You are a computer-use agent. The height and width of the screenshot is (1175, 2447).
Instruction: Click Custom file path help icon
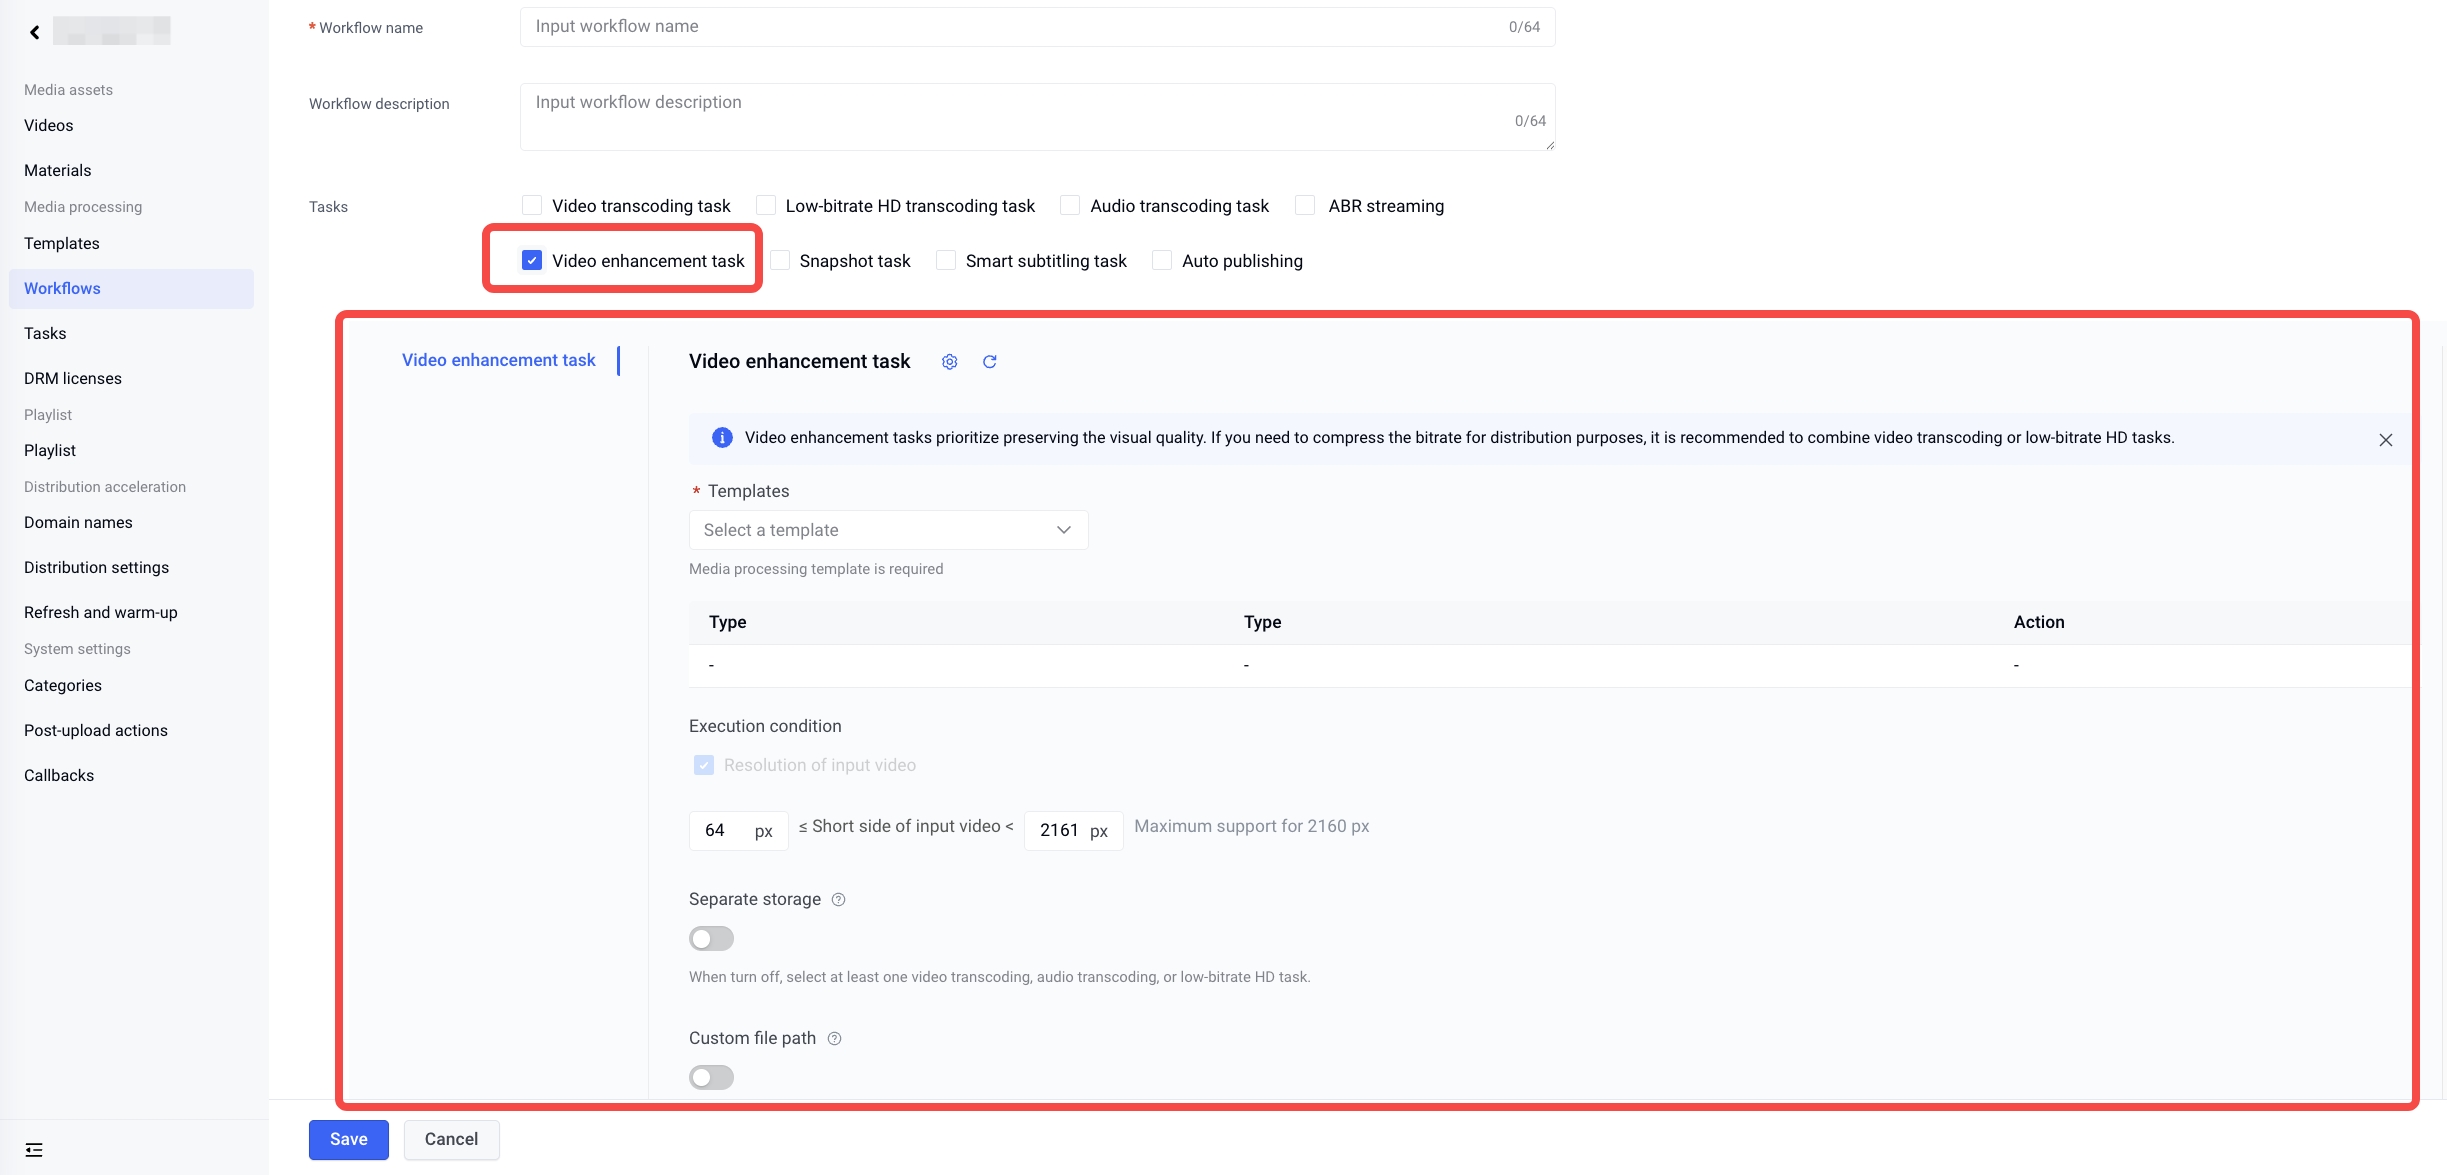tap(834, 1039)
